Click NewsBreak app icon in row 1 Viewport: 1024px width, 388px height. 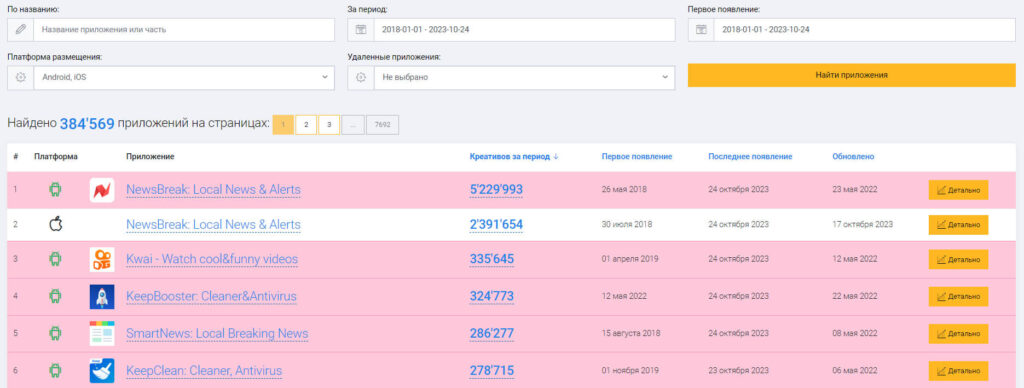tap(102, 190)
